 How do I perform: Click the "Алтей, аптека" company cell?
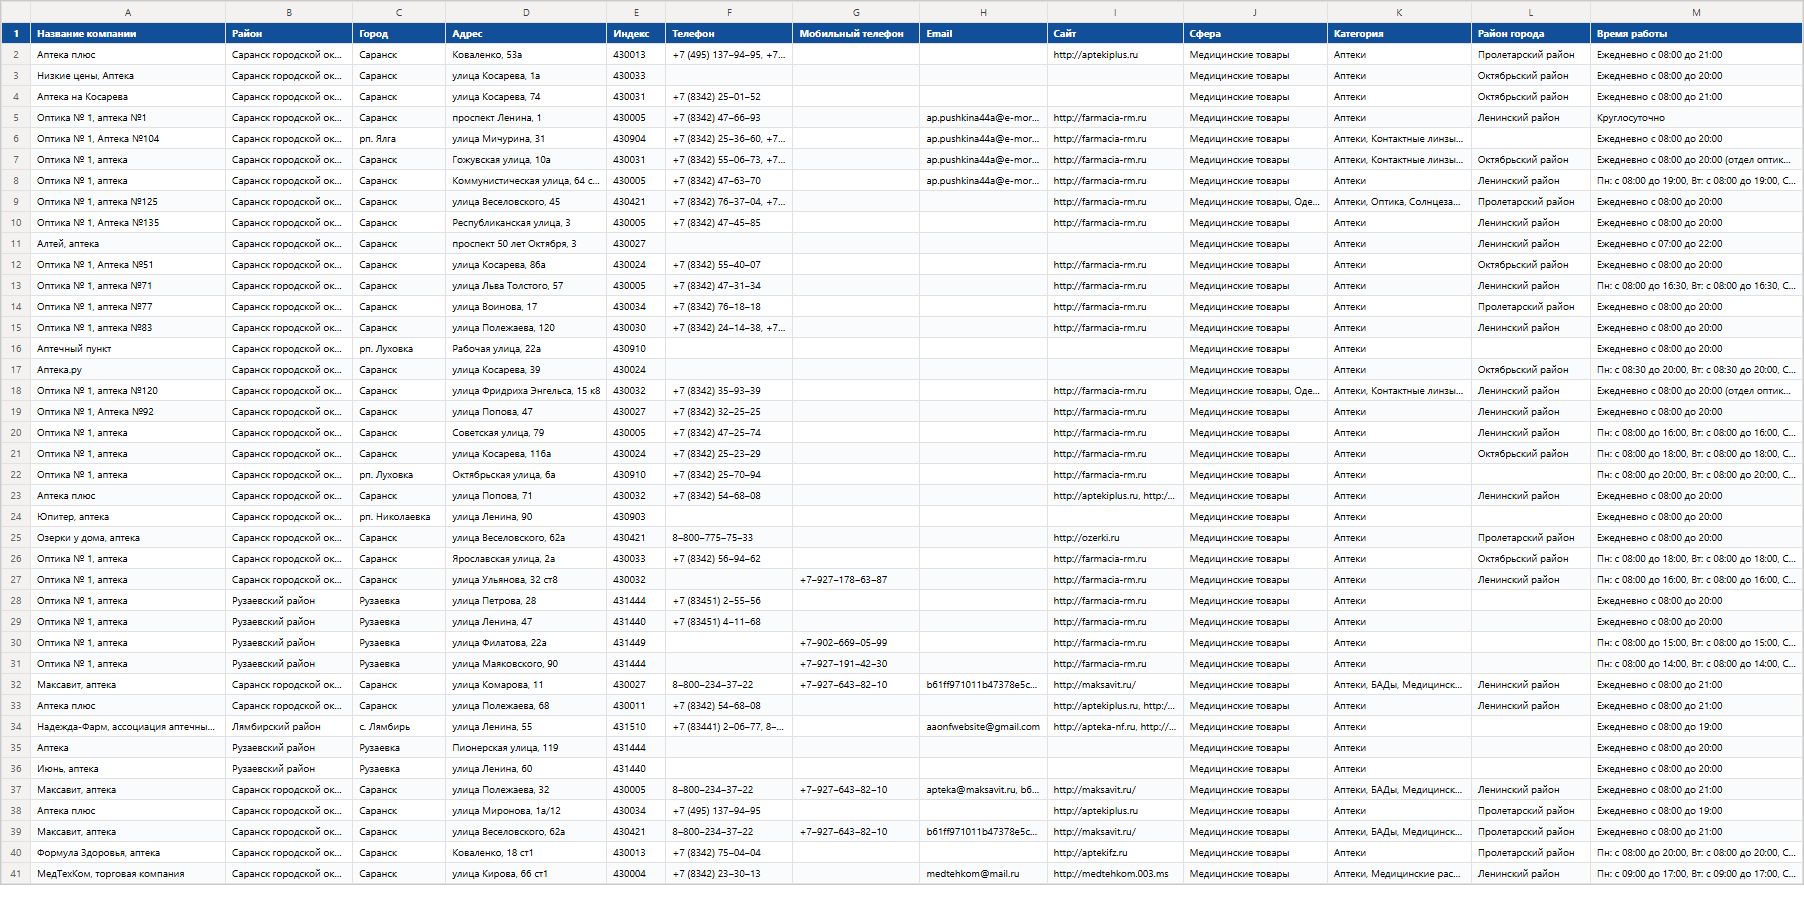point(128,243)
